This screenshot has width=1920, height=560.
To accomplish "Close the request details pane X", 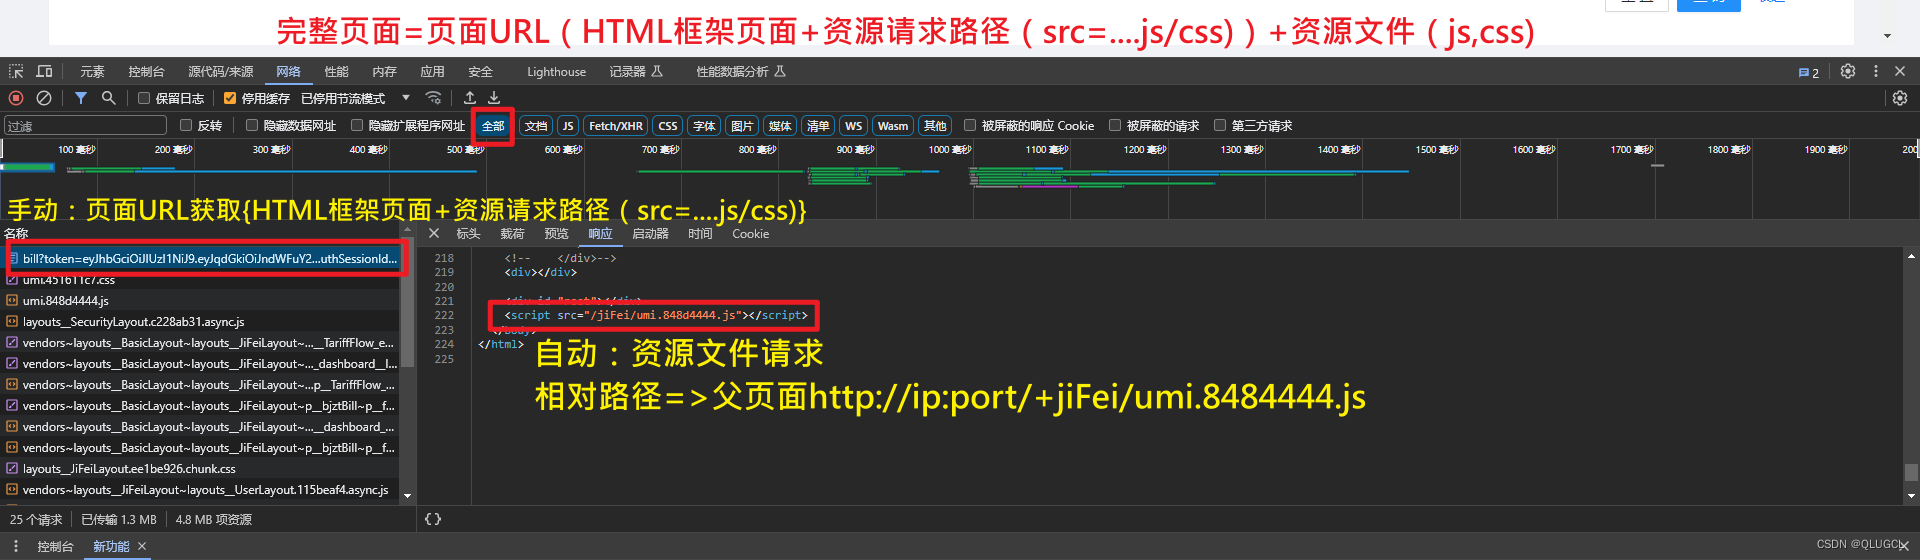I will (434, 233).
